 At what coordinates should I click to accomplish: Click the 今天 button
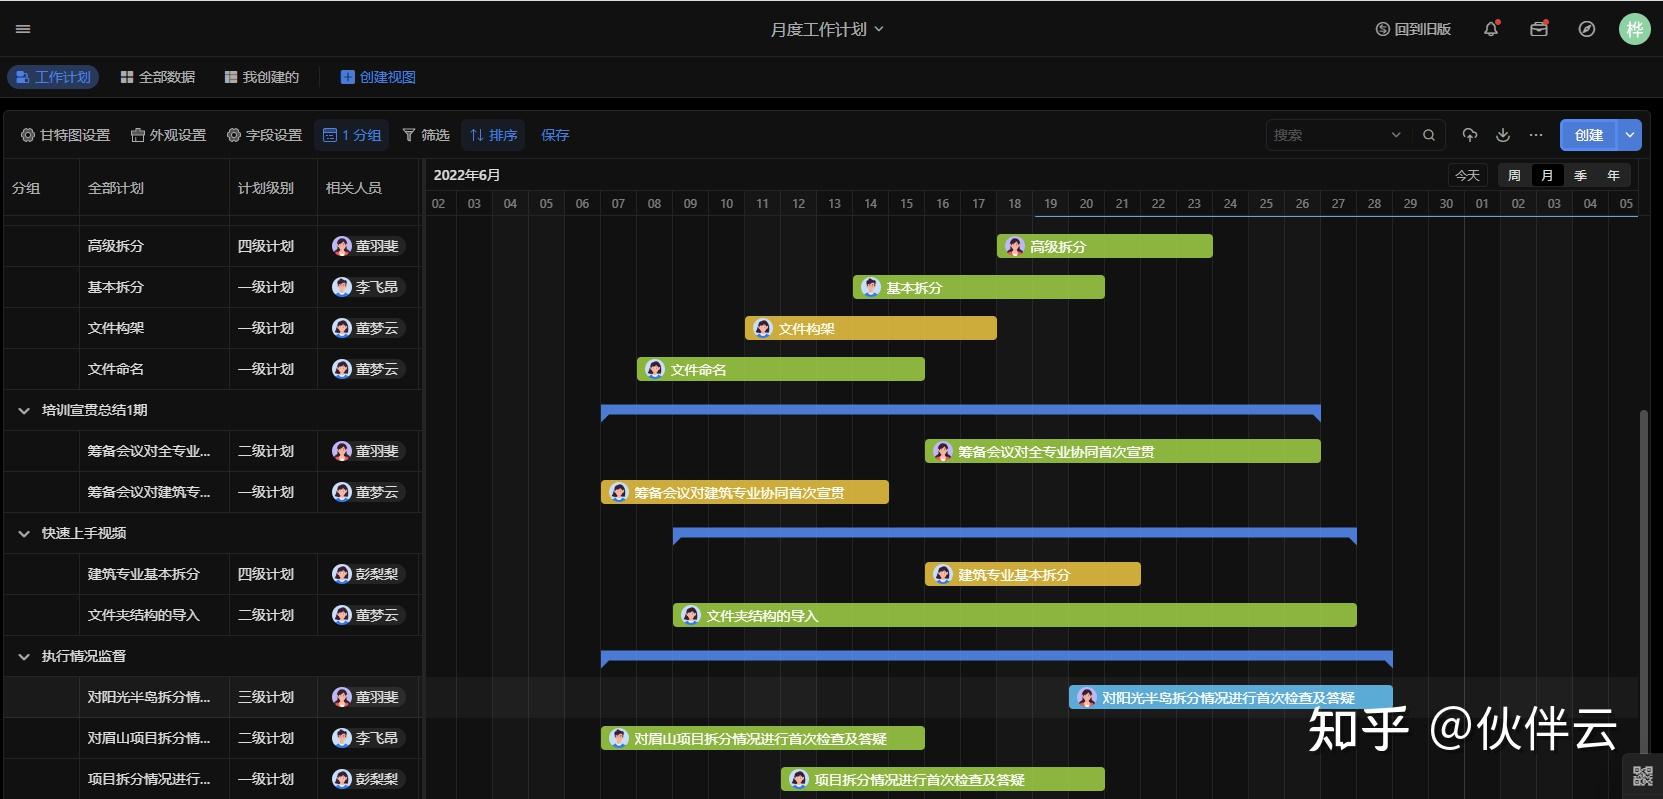1467,175
